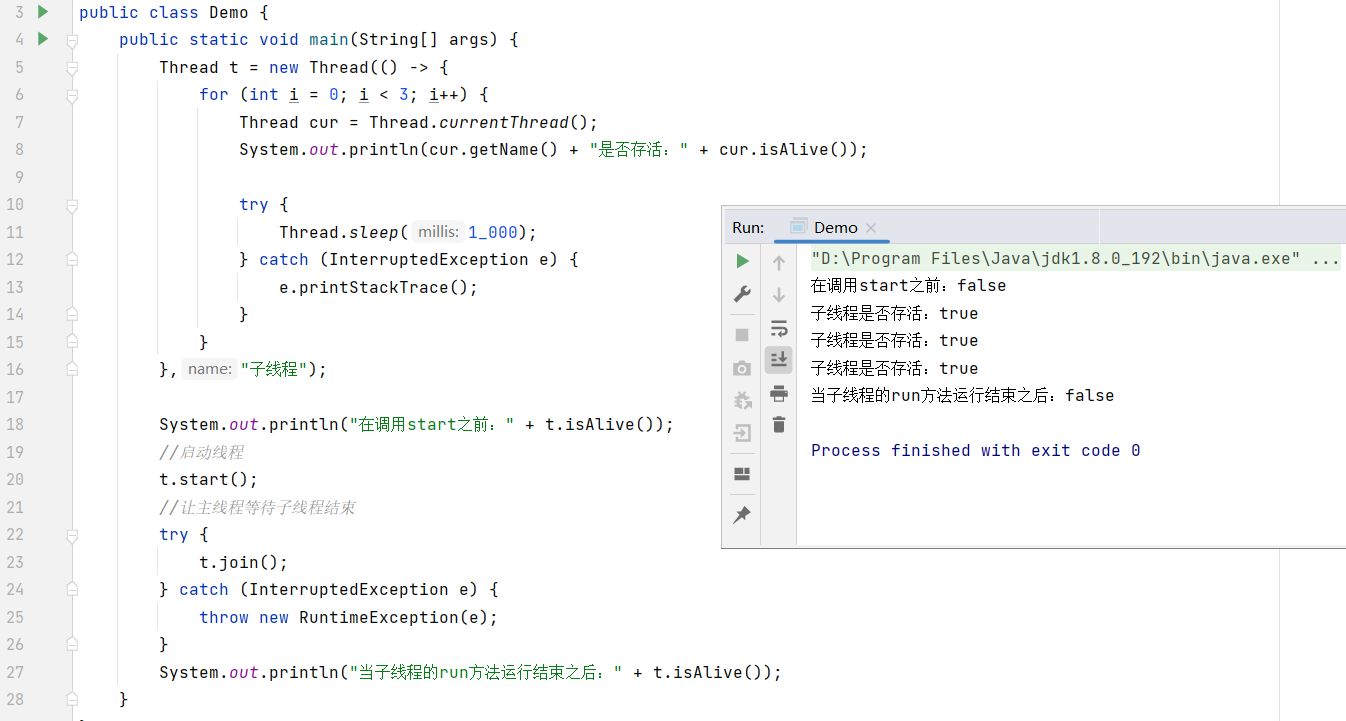Collapse Thread lambda fold at line 5
Screen dimensions: 1346x721
72,68
